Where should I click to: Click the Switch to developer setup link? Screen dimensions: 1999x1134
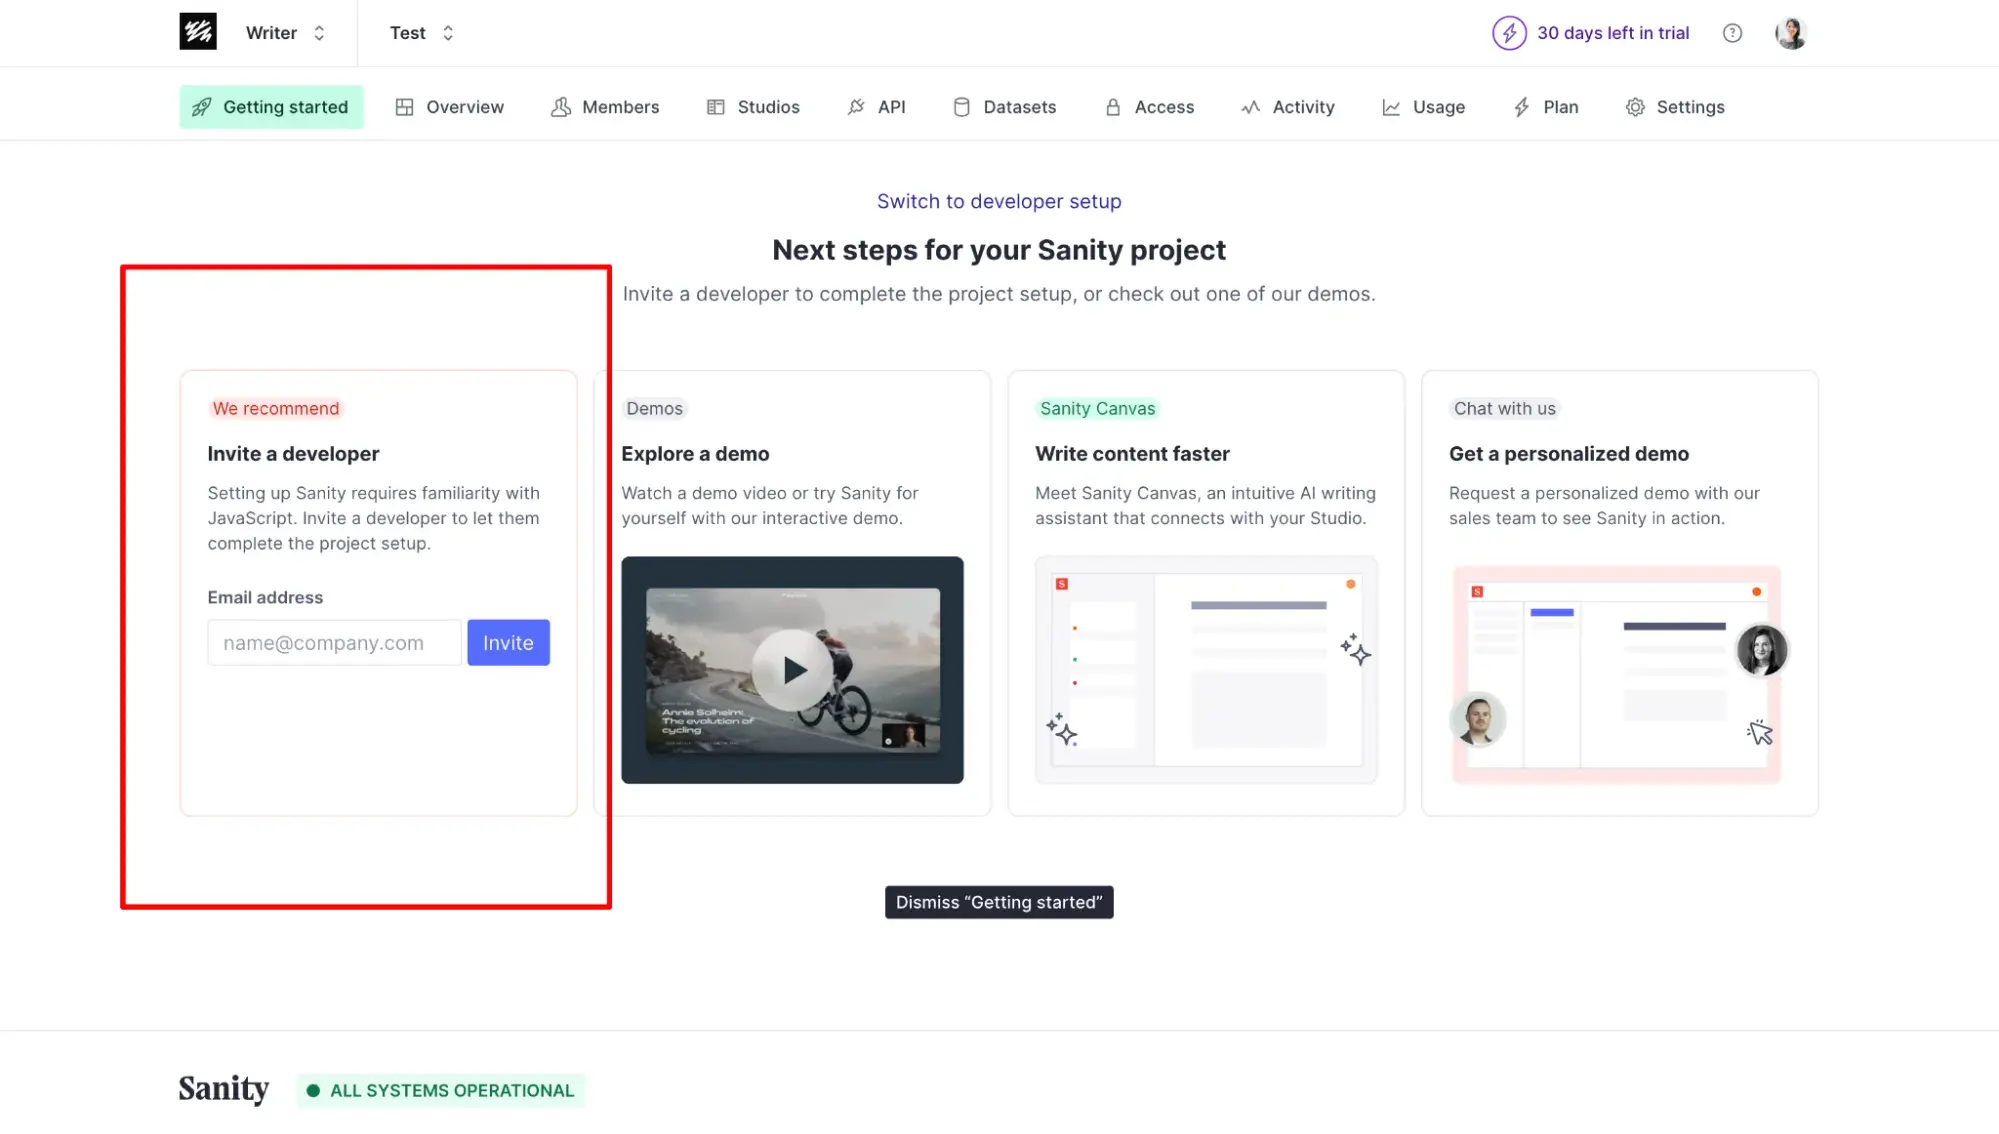pyautogui.click(x=998, y=201)
